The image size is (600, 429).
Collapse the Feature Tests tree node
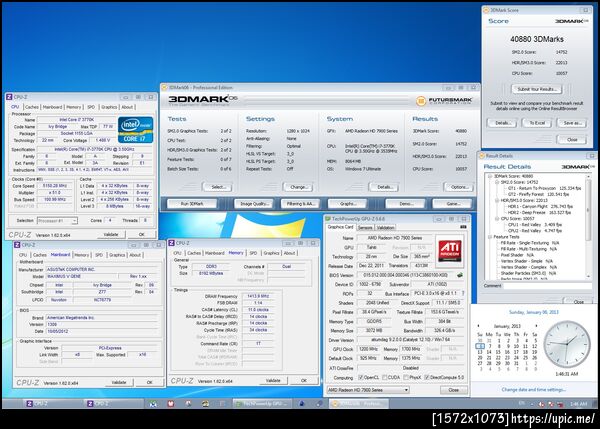(490, 237)
